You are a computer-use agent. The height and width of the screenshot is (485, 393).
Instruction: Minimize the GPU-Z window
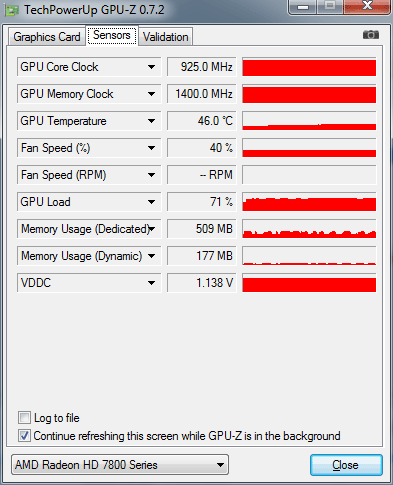(303, 6)
